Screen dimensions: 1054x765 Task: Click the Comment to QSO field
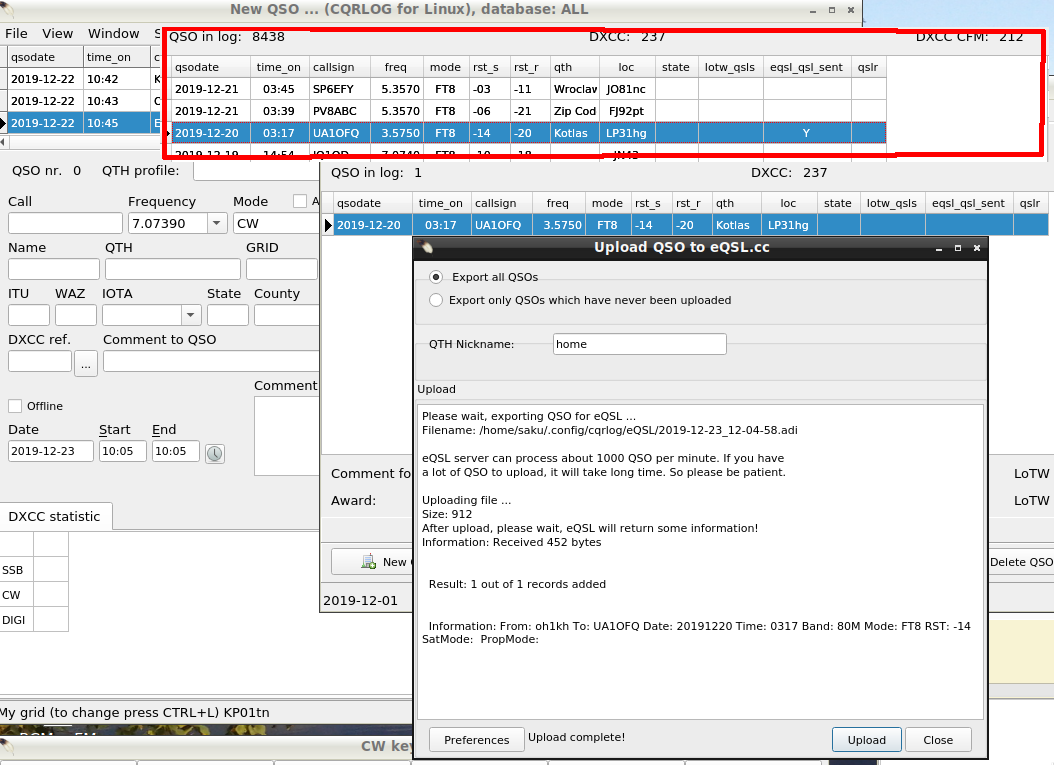pos(211,361)
